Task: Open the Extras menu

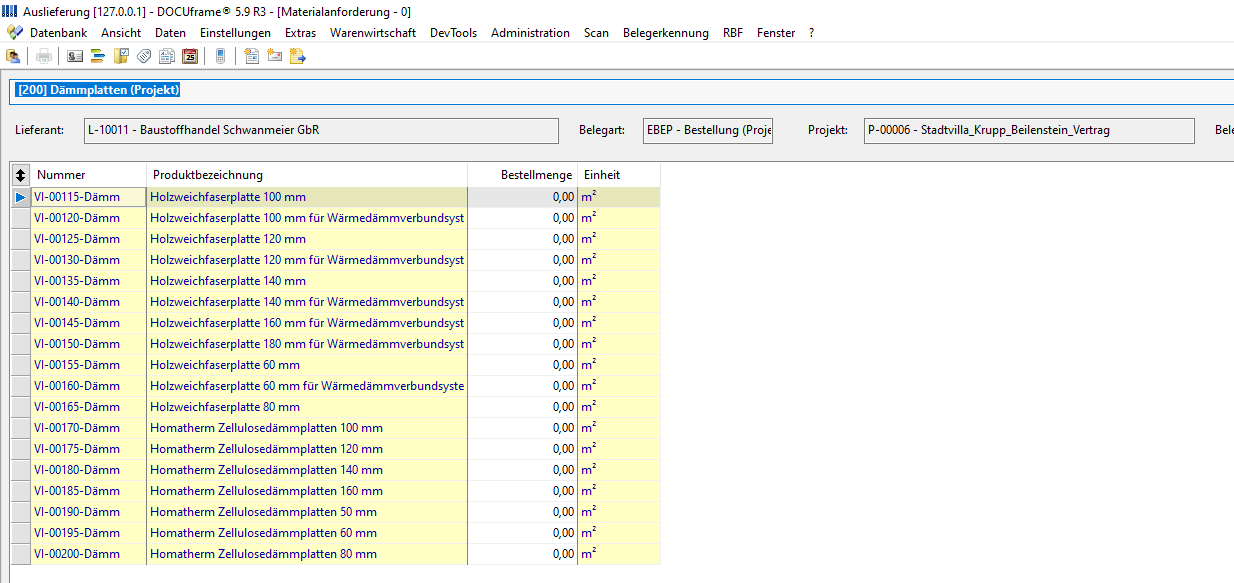Action: (x=300, y=33)
